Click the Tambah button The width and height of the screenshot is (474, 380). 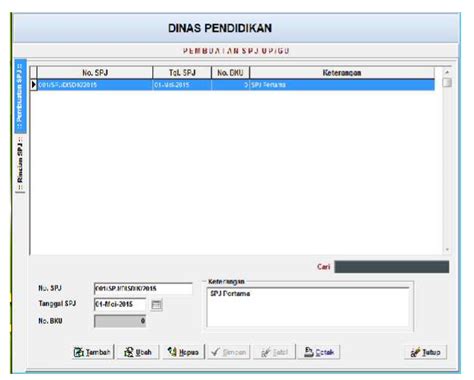93,352
